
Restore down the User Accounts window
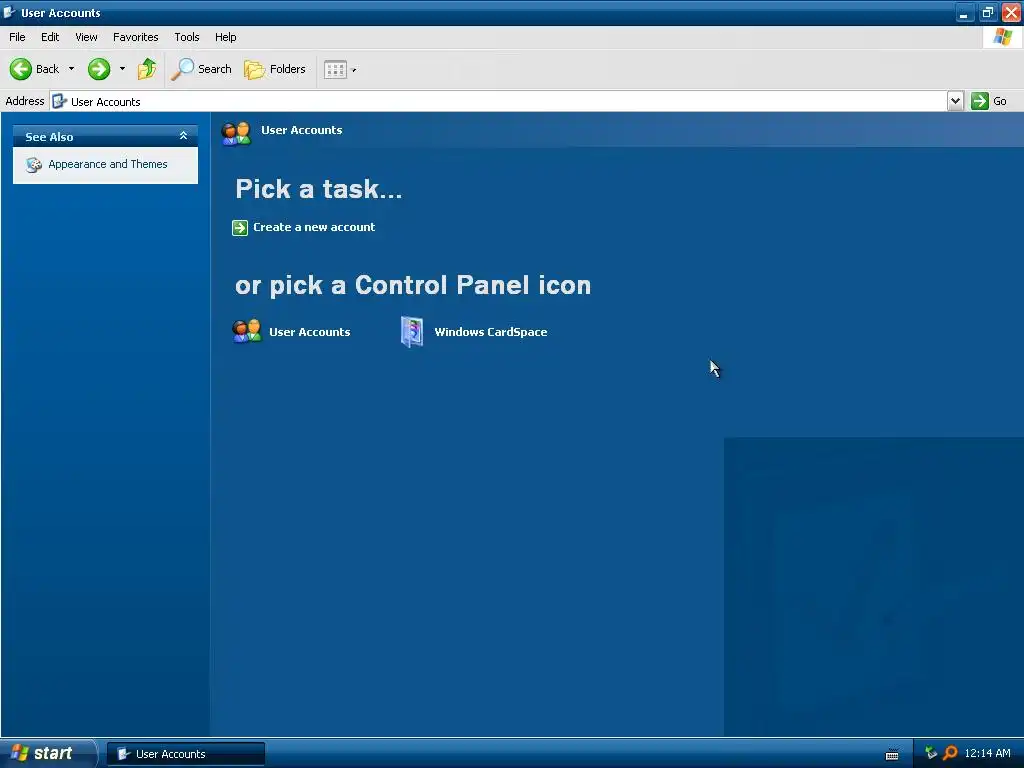tap(987, 12)
